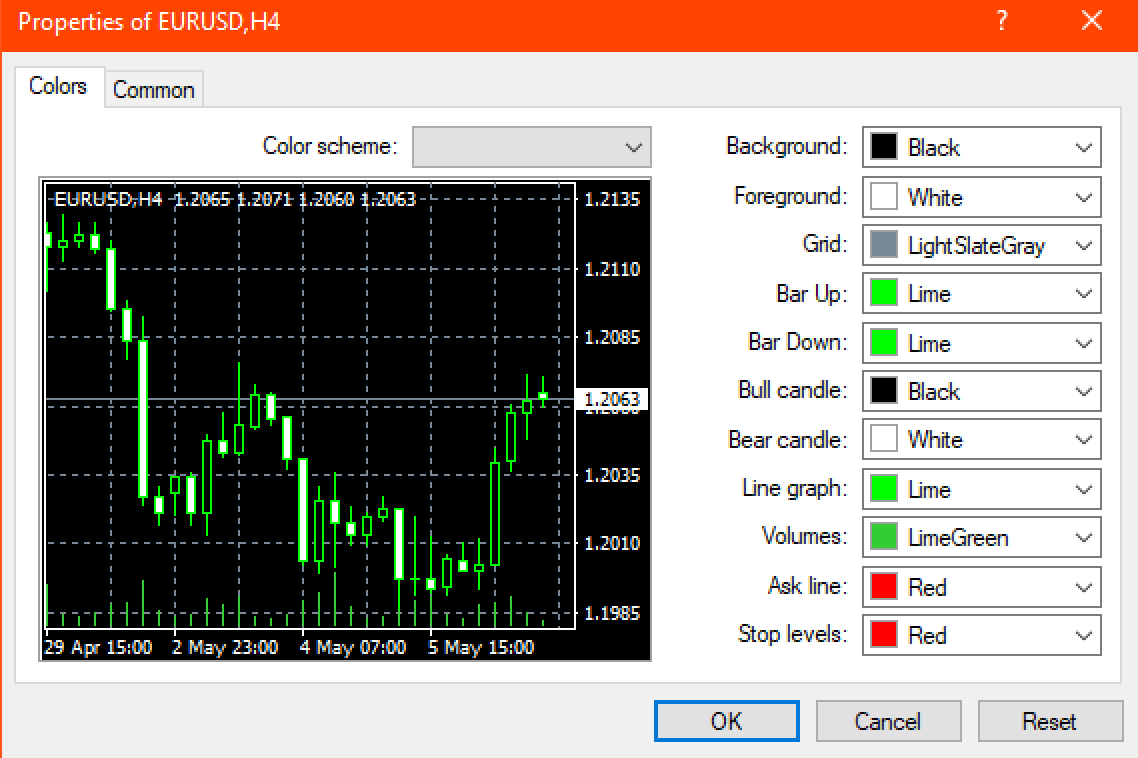
Task: Confirm with the OK button
Action: 726,721
